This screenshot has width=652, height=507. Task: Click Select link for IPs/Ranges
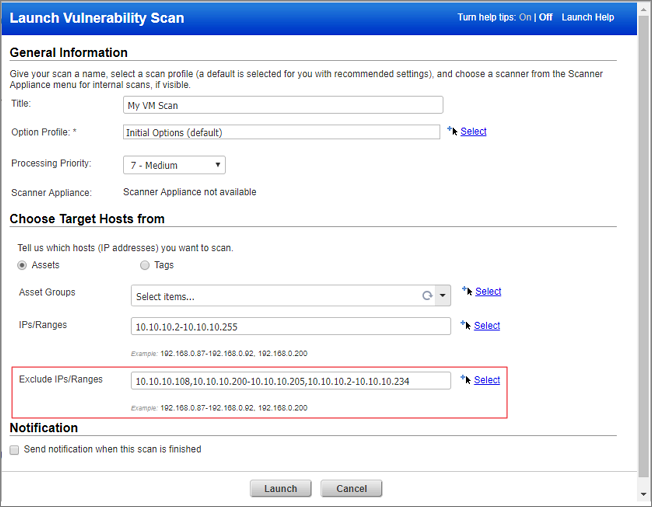pos(487,325)
